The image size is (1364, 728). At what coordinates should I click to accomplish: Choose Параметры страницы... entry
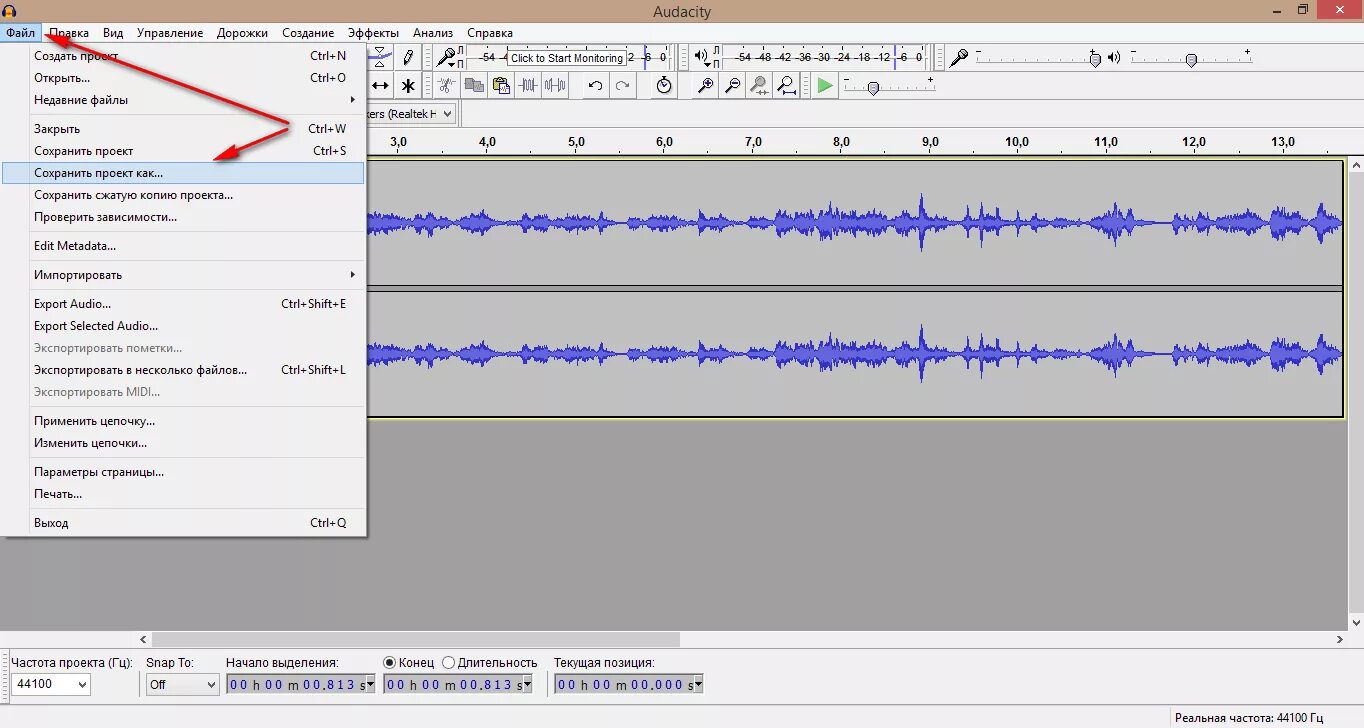tap(197, 472)
